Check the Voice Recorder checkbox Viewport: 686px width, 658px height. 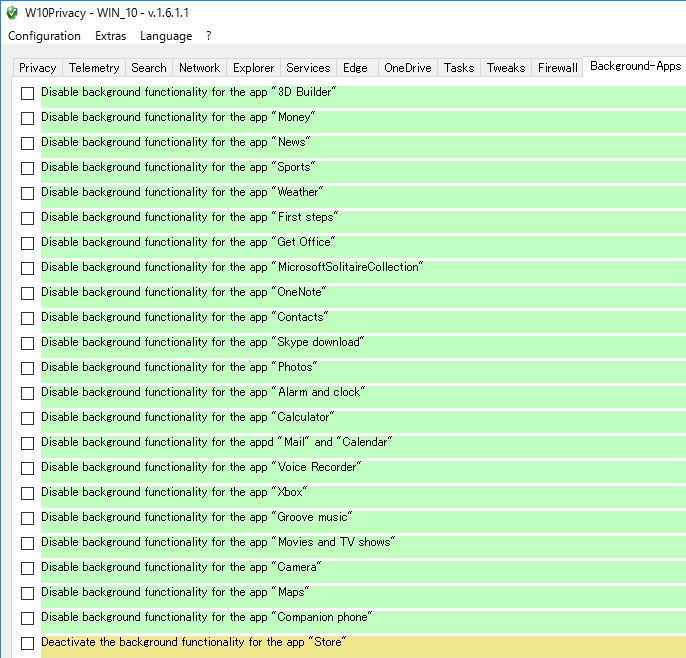pyautogui.click(x=27, y=468)
